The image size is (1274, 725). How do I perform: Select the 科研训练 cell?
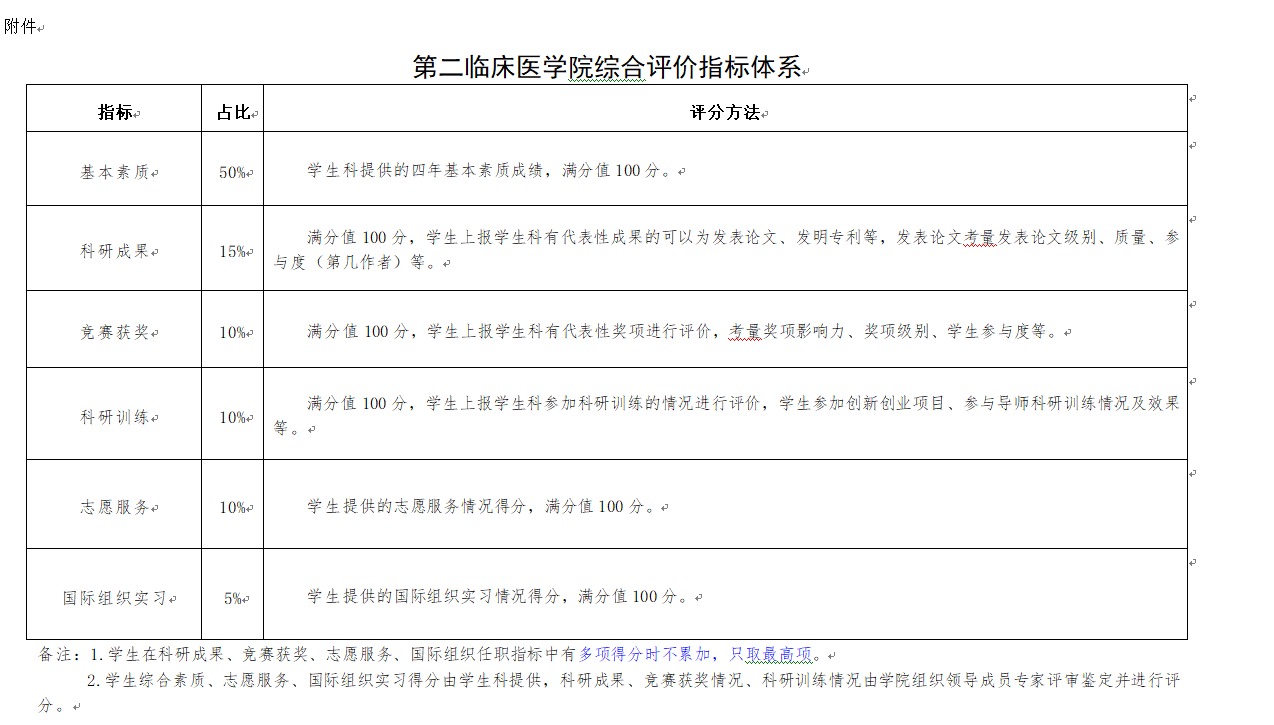pyautogui.click(x=115, y=417)
